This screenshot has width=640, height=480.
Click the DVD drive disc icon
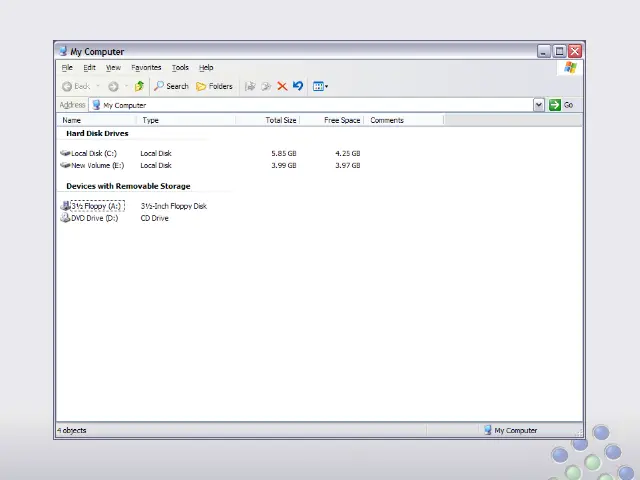65,218
